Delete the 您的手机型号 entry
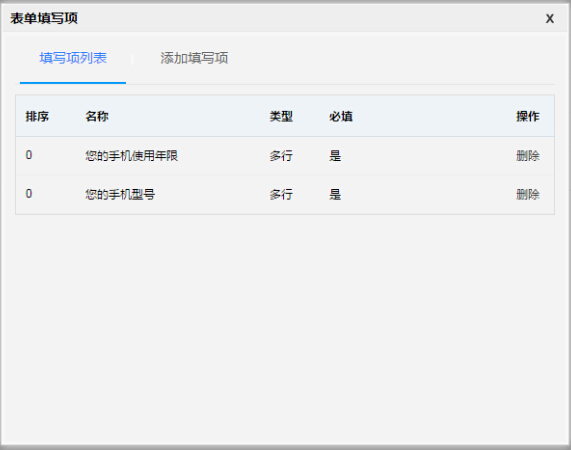Image resolution: width=571 pixels, height=450 pixels. pyautogui.click(x=527, y=194)
